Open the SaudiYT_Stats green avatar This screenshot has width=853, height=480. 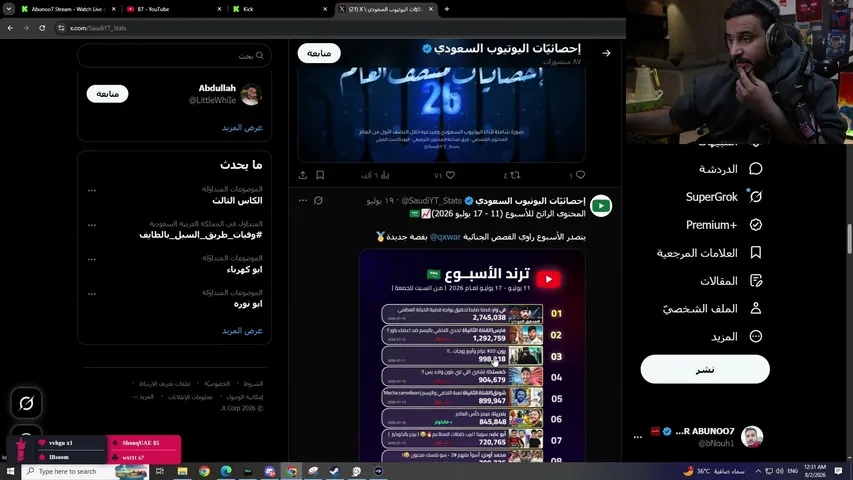tap(601, 206)
